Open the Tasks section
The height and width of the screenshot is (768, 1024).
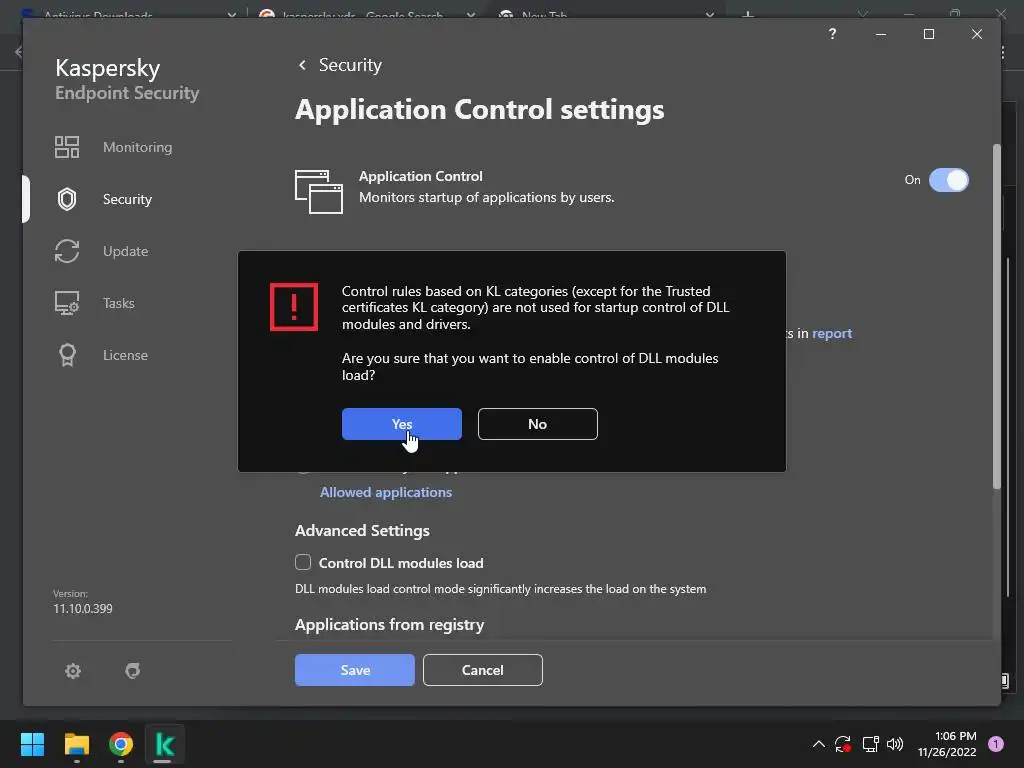(118, 303)
